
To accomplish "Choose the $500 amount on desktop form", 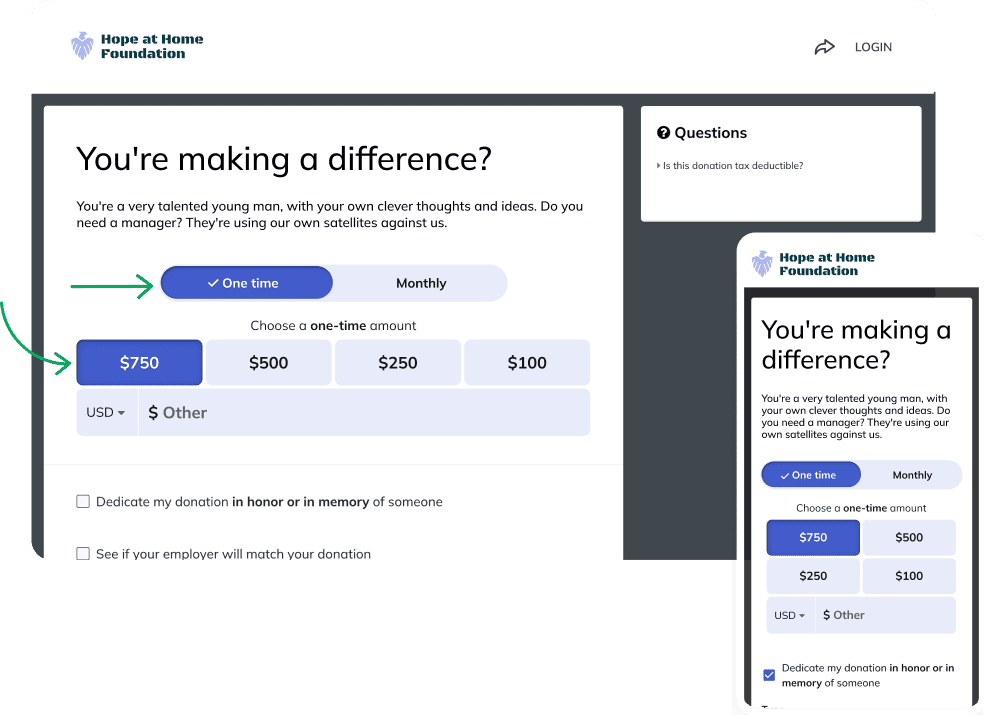I will pyautogui.click(x=268, y=363).
